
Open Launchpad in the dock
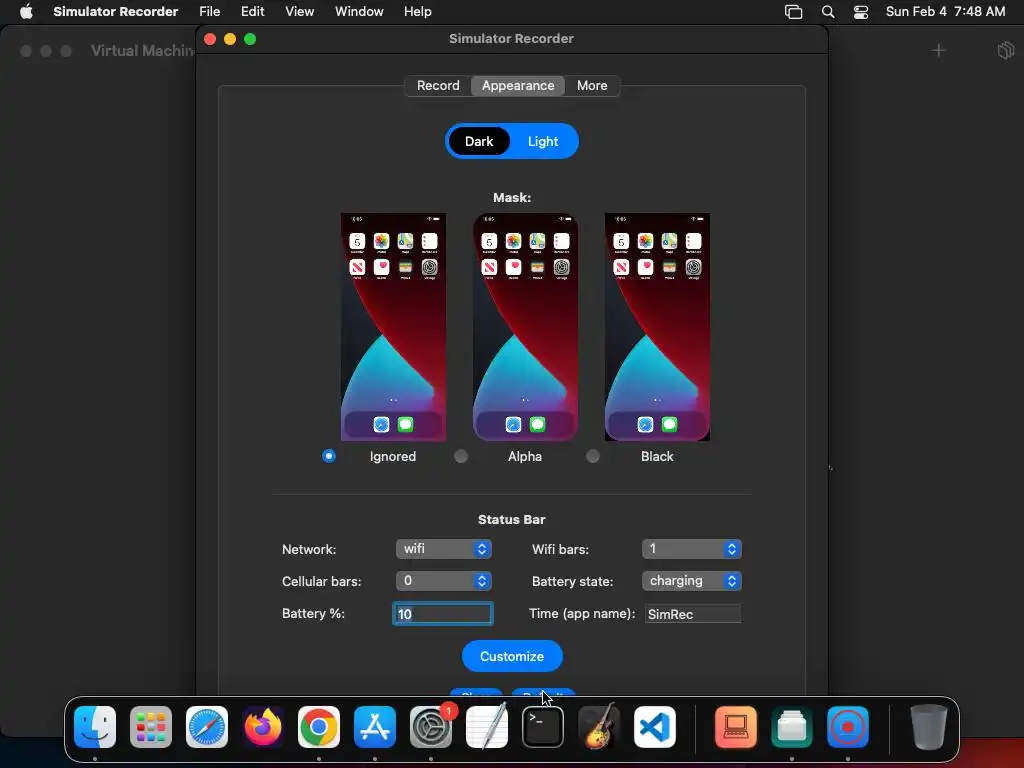tap(151, 727)
